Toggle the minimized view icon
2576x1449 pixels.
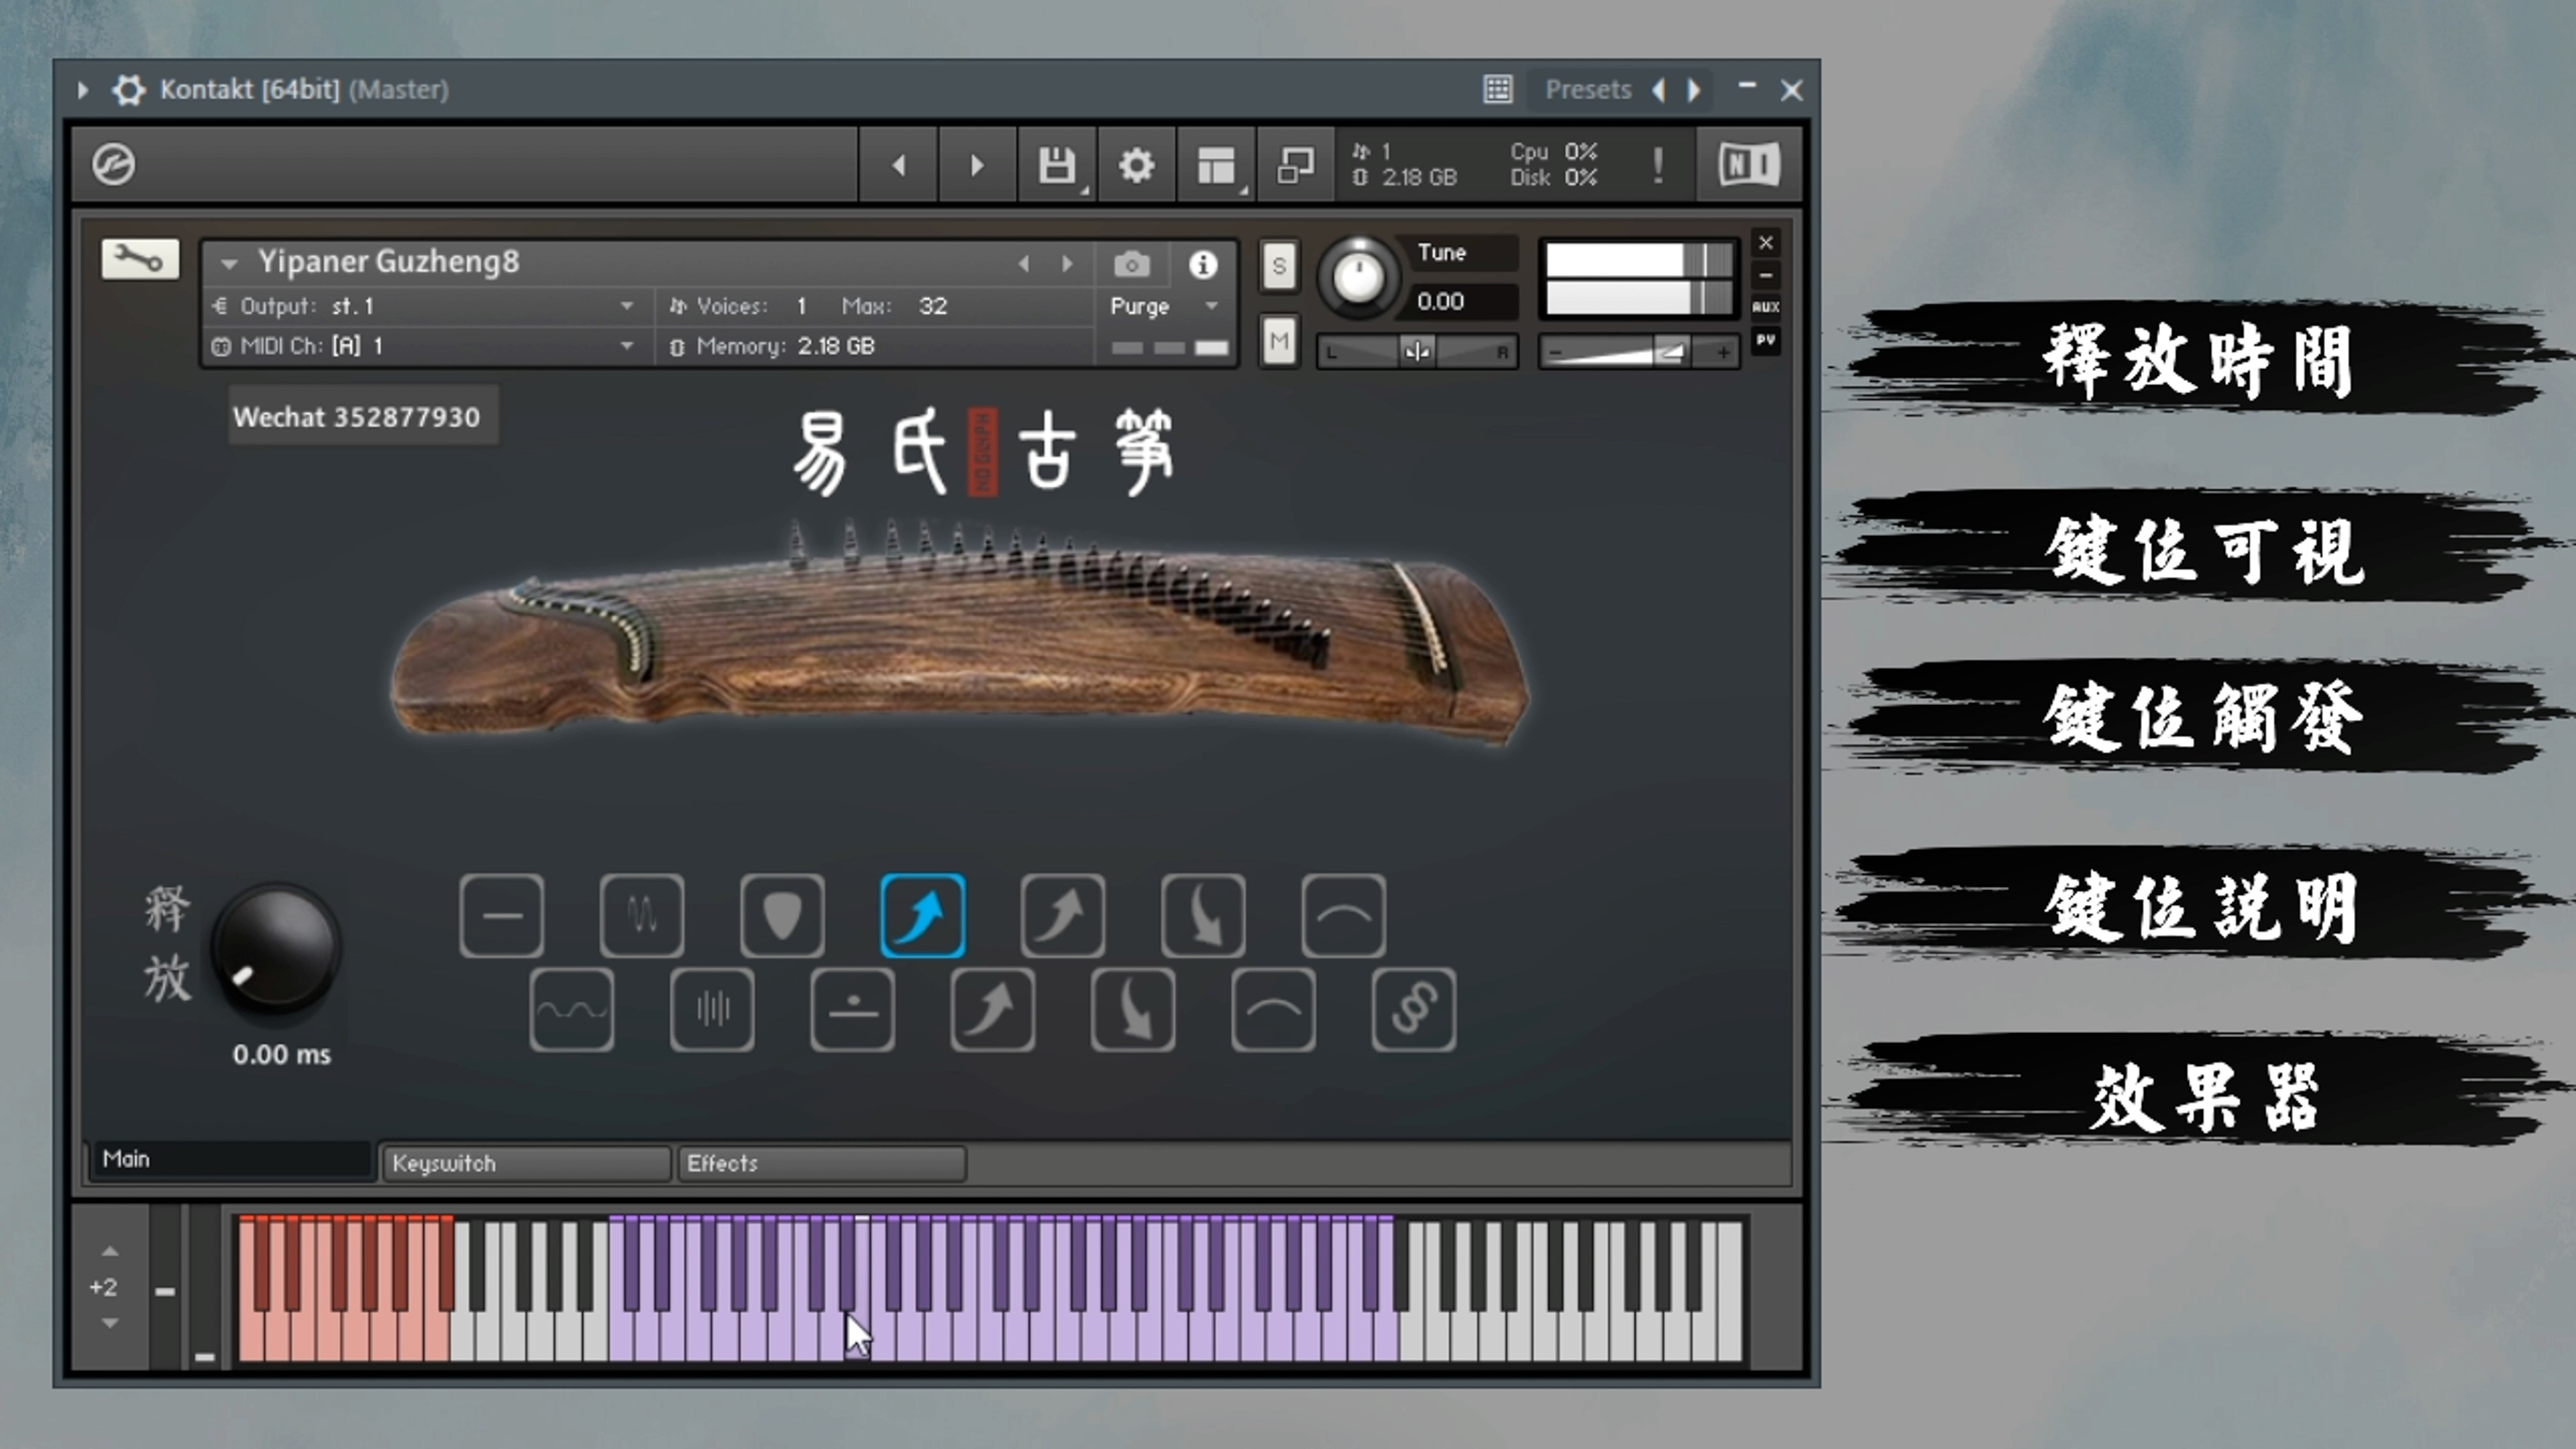click(1295, 165)
